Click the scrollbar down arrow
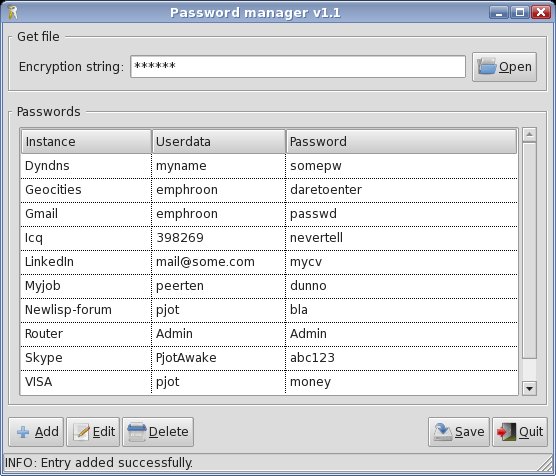Screen dimensions: 556x476 pos(529,388)
